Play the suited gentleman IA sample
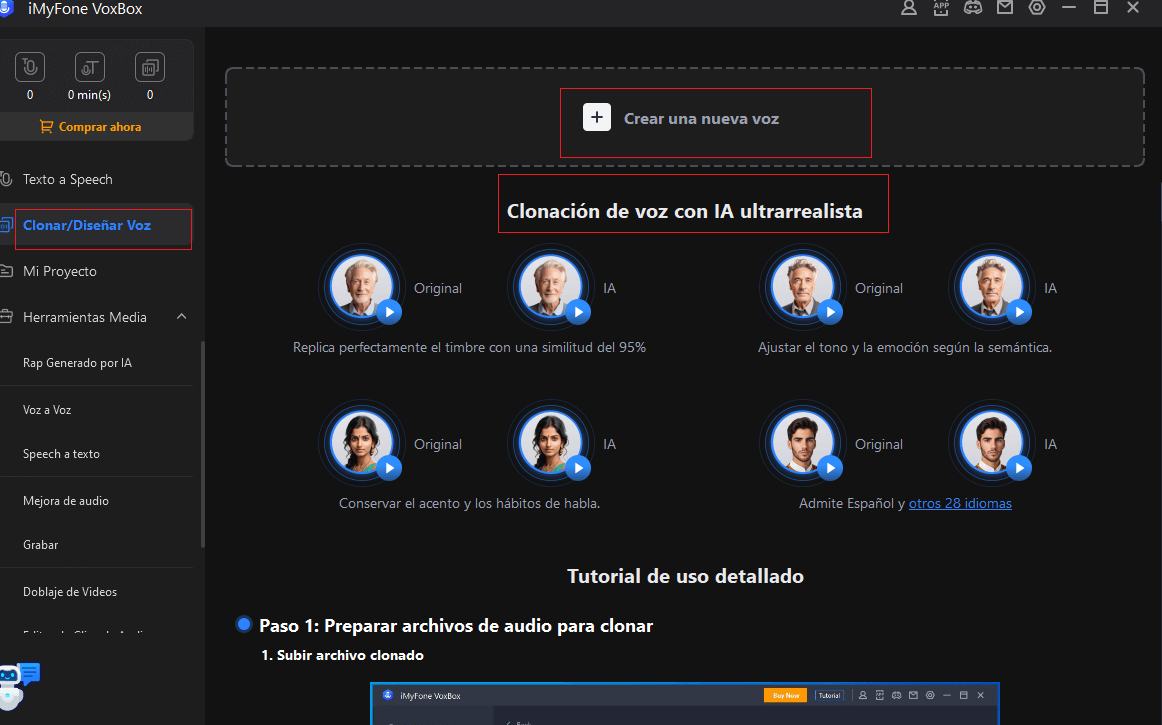This screenshot has width=1162, height=725. [x=1019, y=312]
